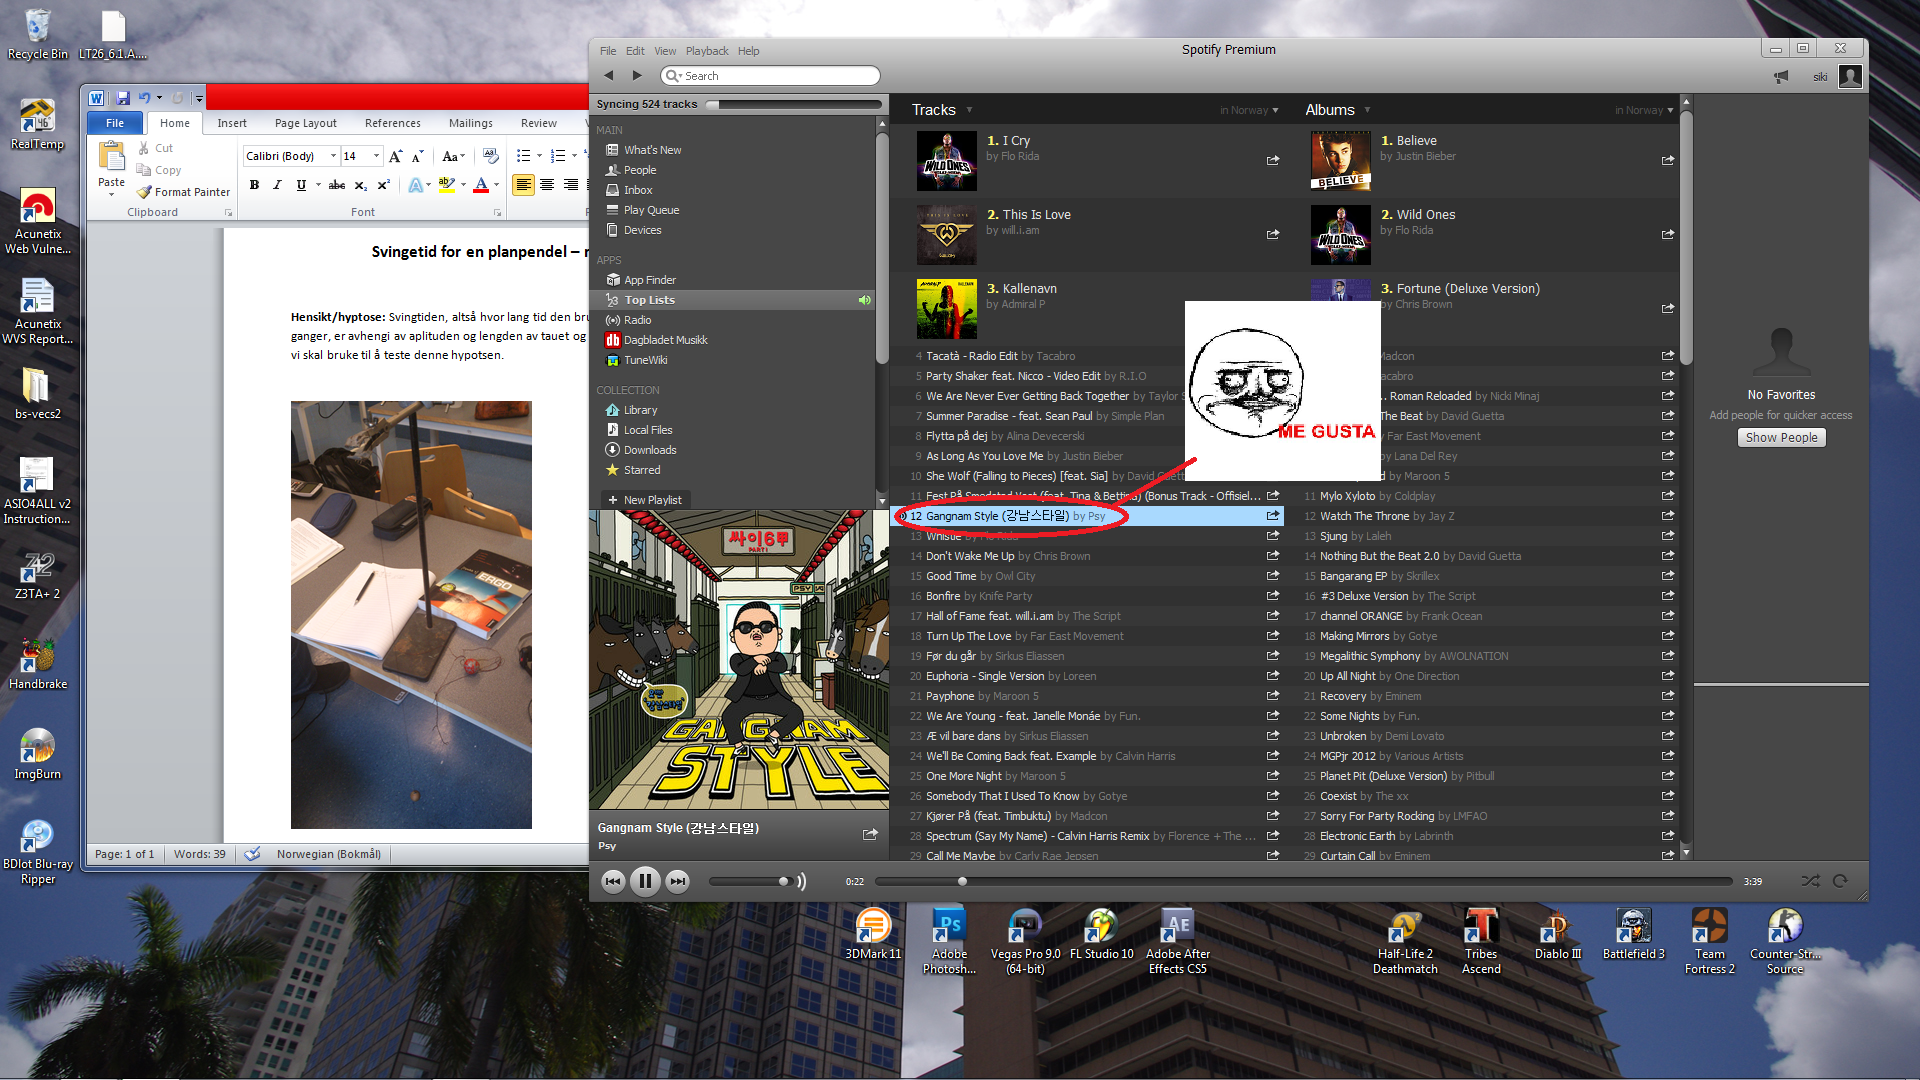Image resolution: width=1920 pixels, height=1080 pixels.
Task: Open TuneWiki app in sidebar
Action: click(x=645, y=360)
